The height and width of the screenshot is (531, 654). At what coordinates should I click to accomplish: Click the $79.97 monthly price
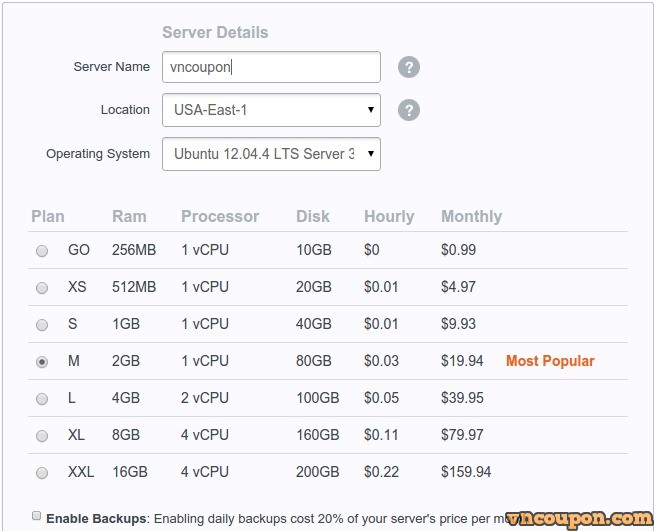coord(462,435)
